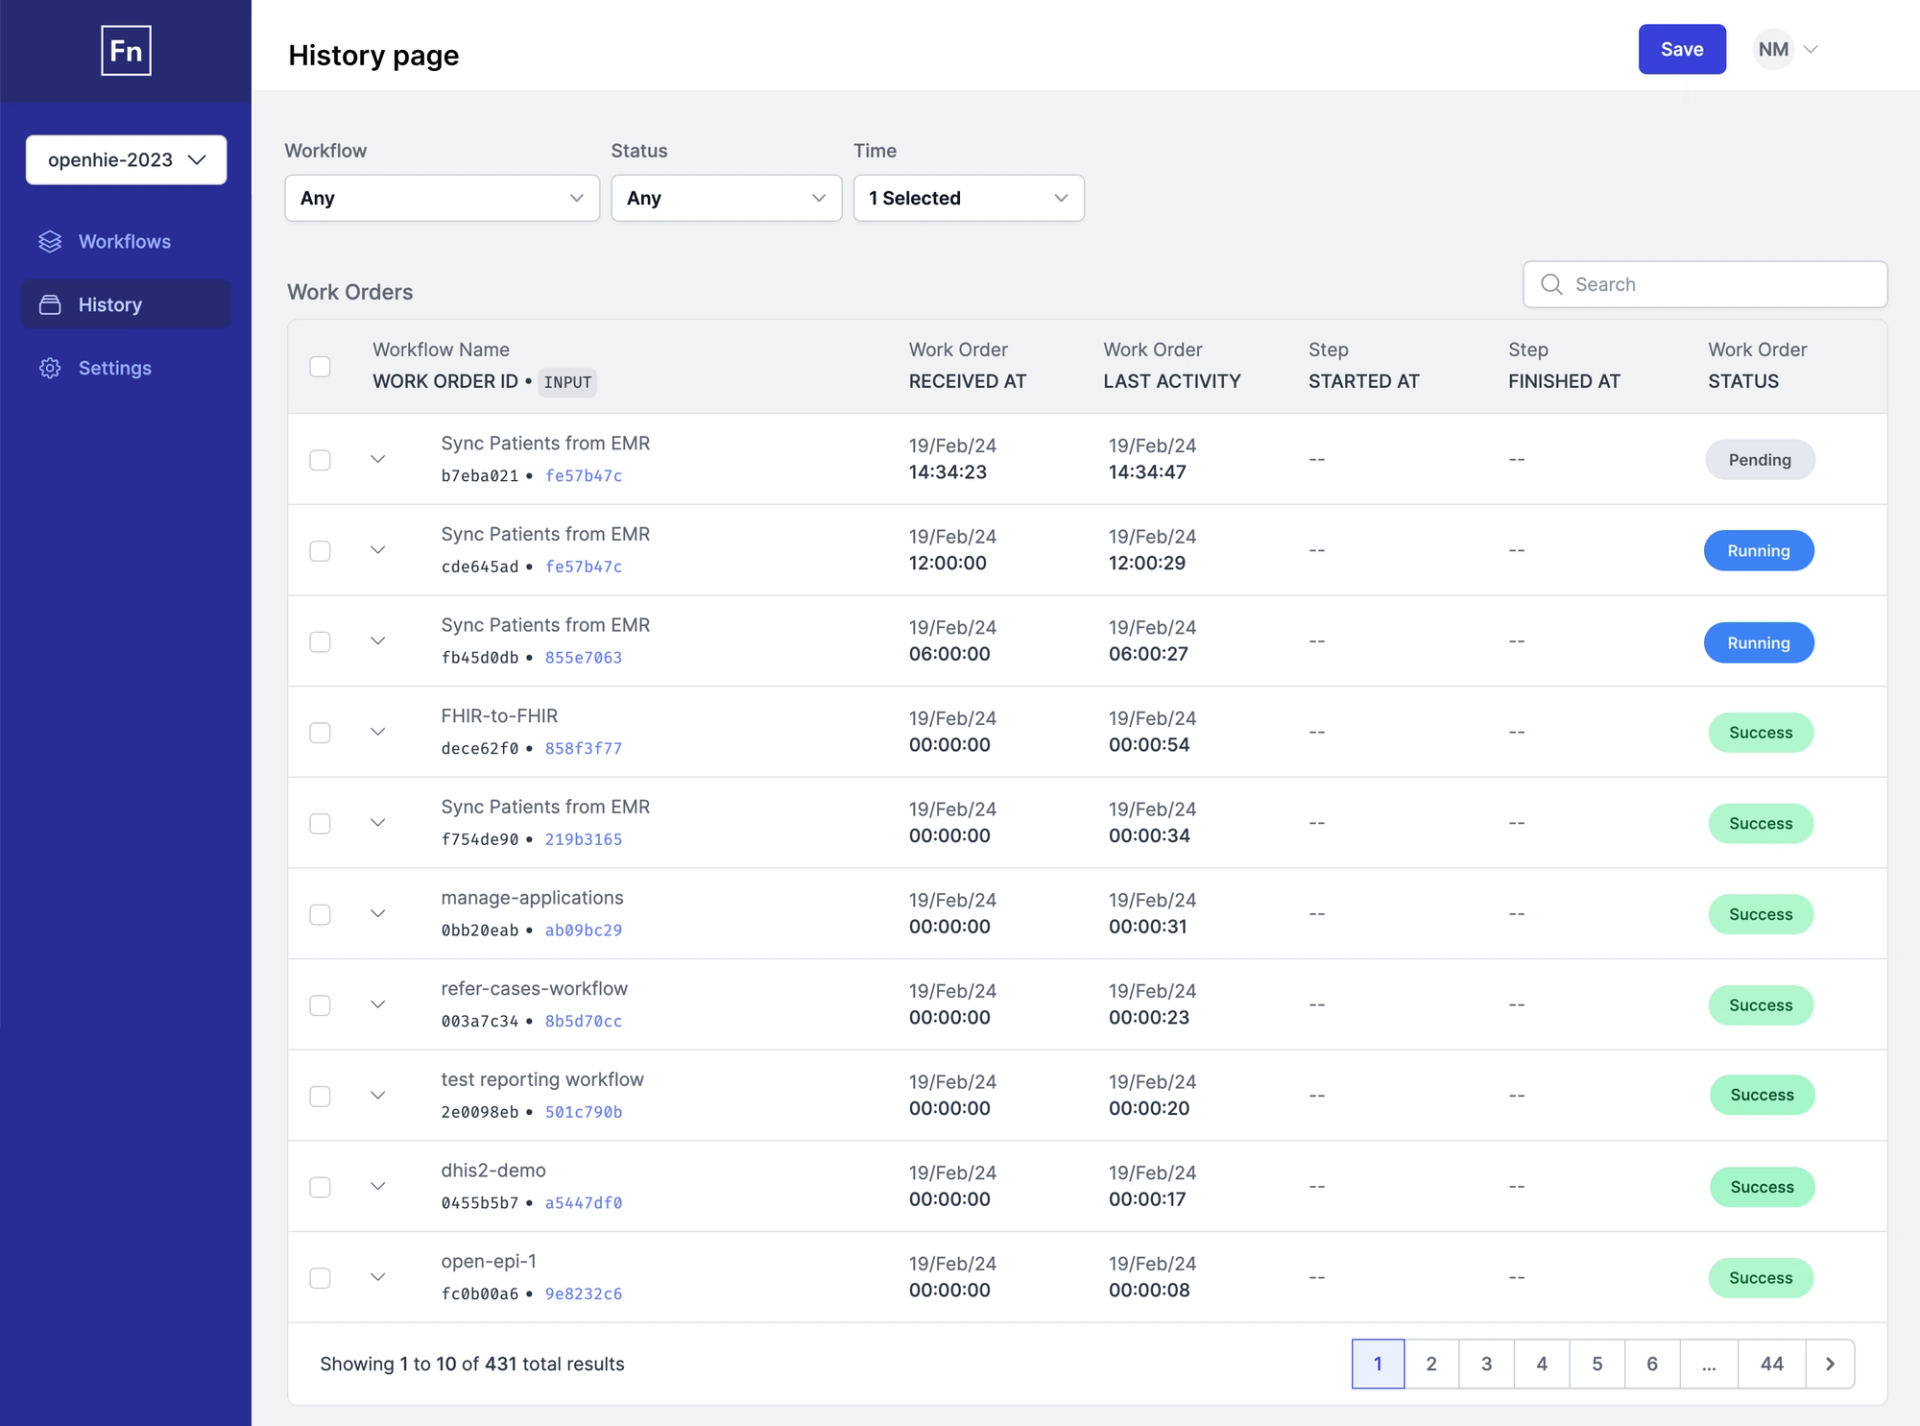Open input link 9e8232c6
The width and height of the screenshot is (1920, 1426).
pyautogui.click(x=583, y=1294)
